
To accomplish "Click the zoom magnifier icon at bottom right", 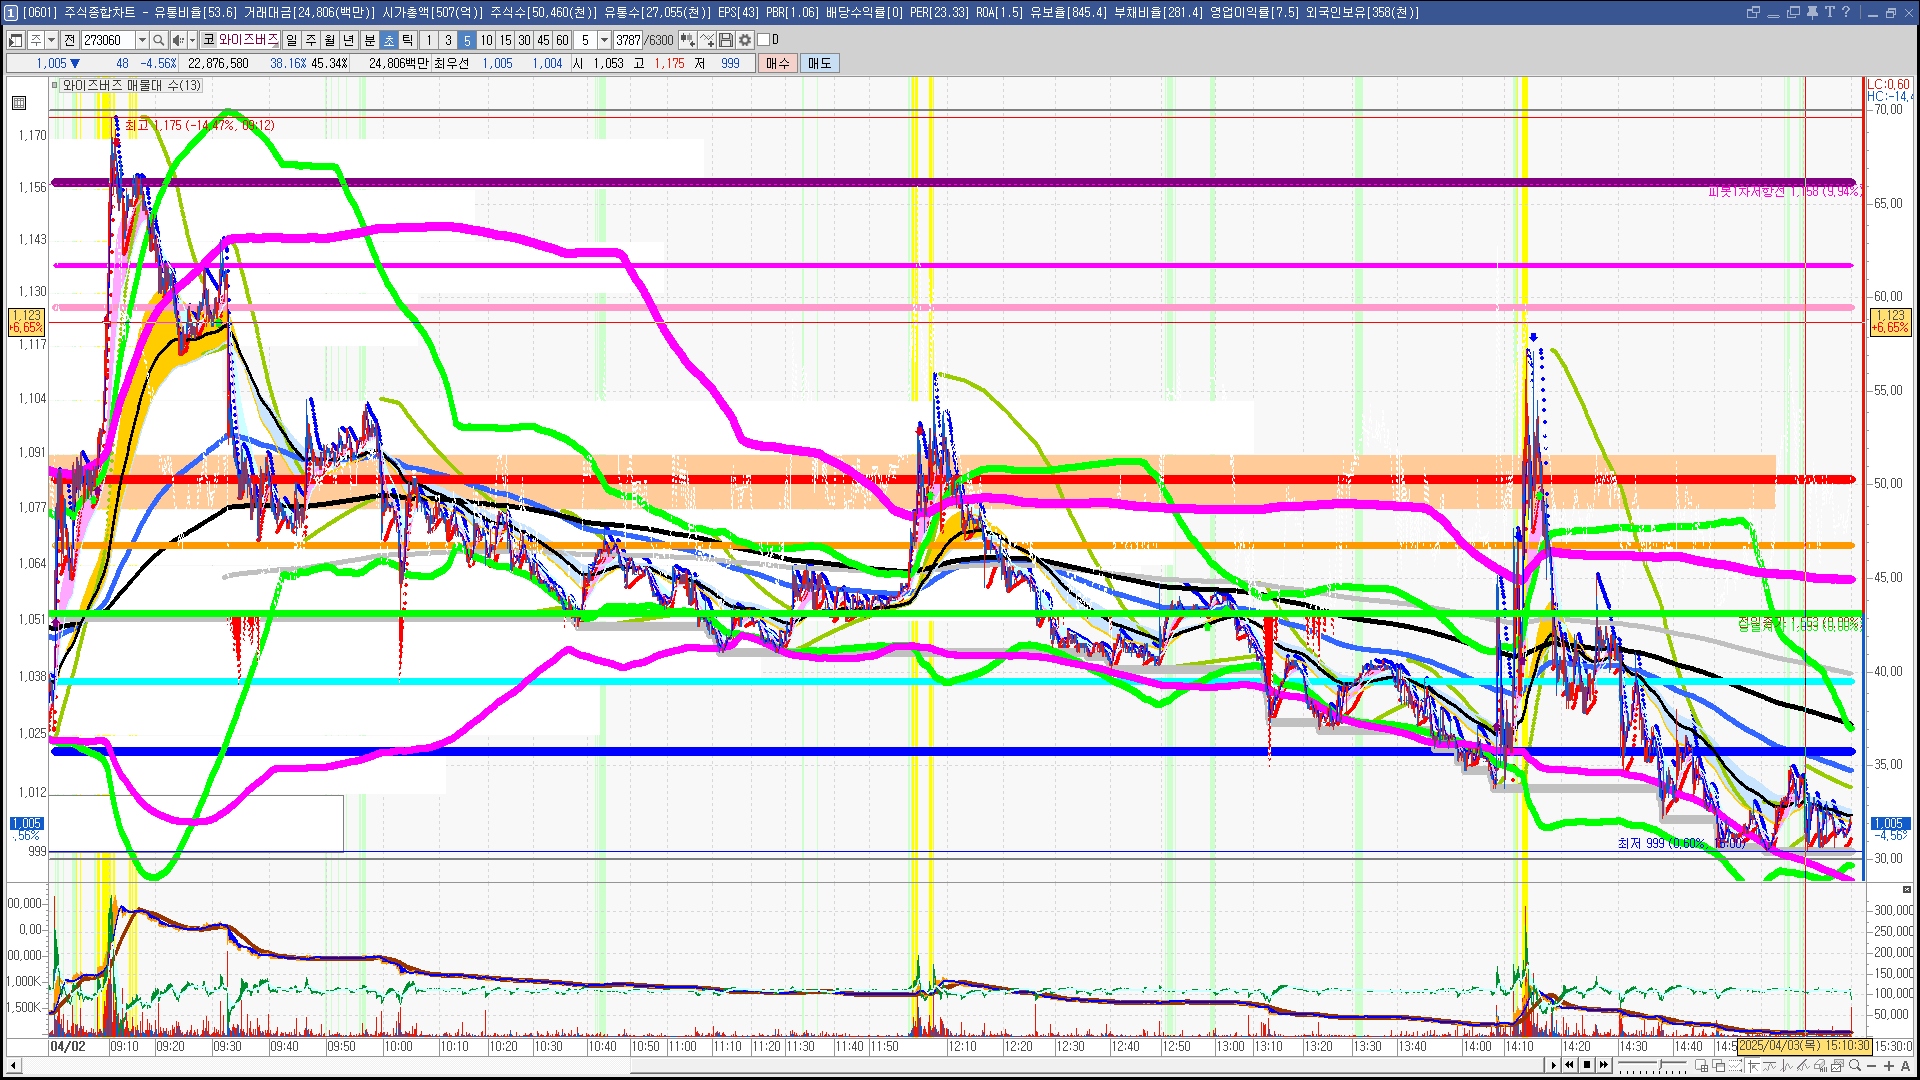I will point(1855,1065).
